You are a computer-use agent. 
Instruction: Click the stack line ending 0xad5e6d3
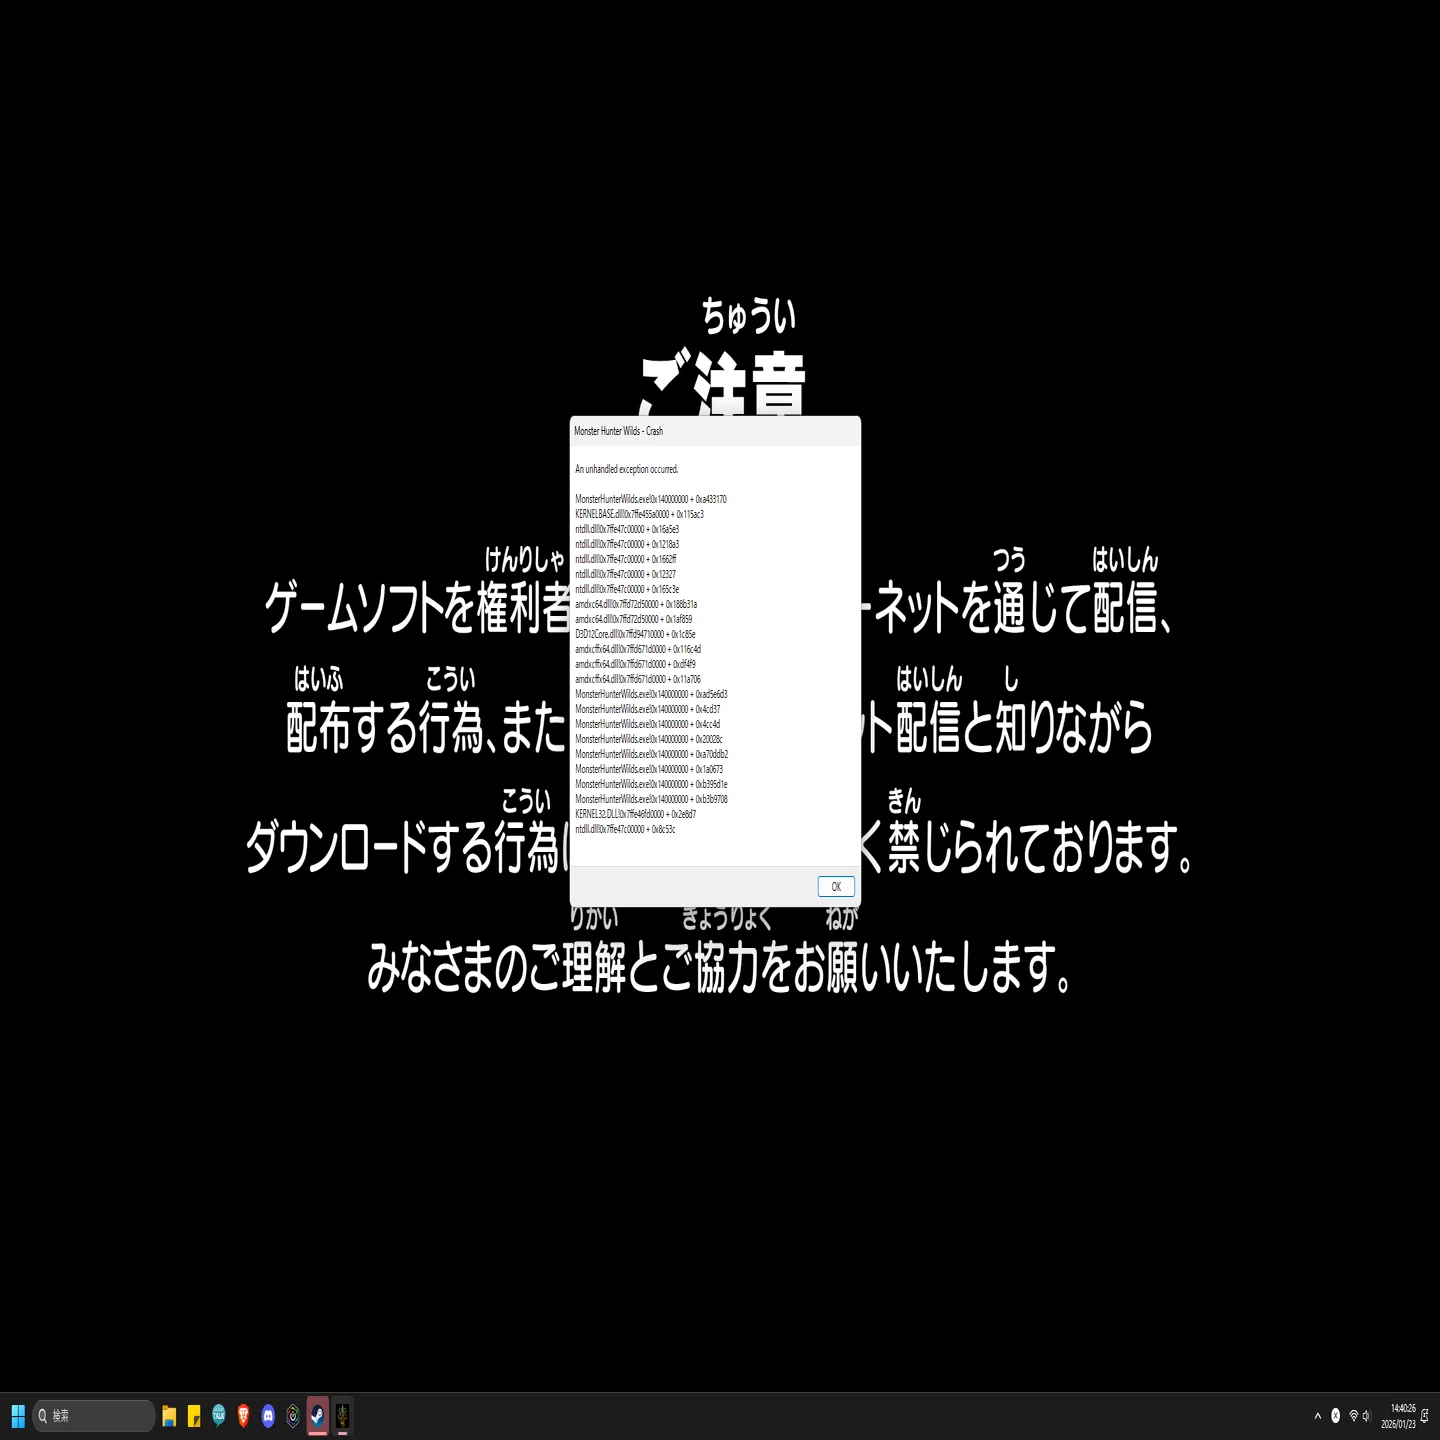(651, 694)
